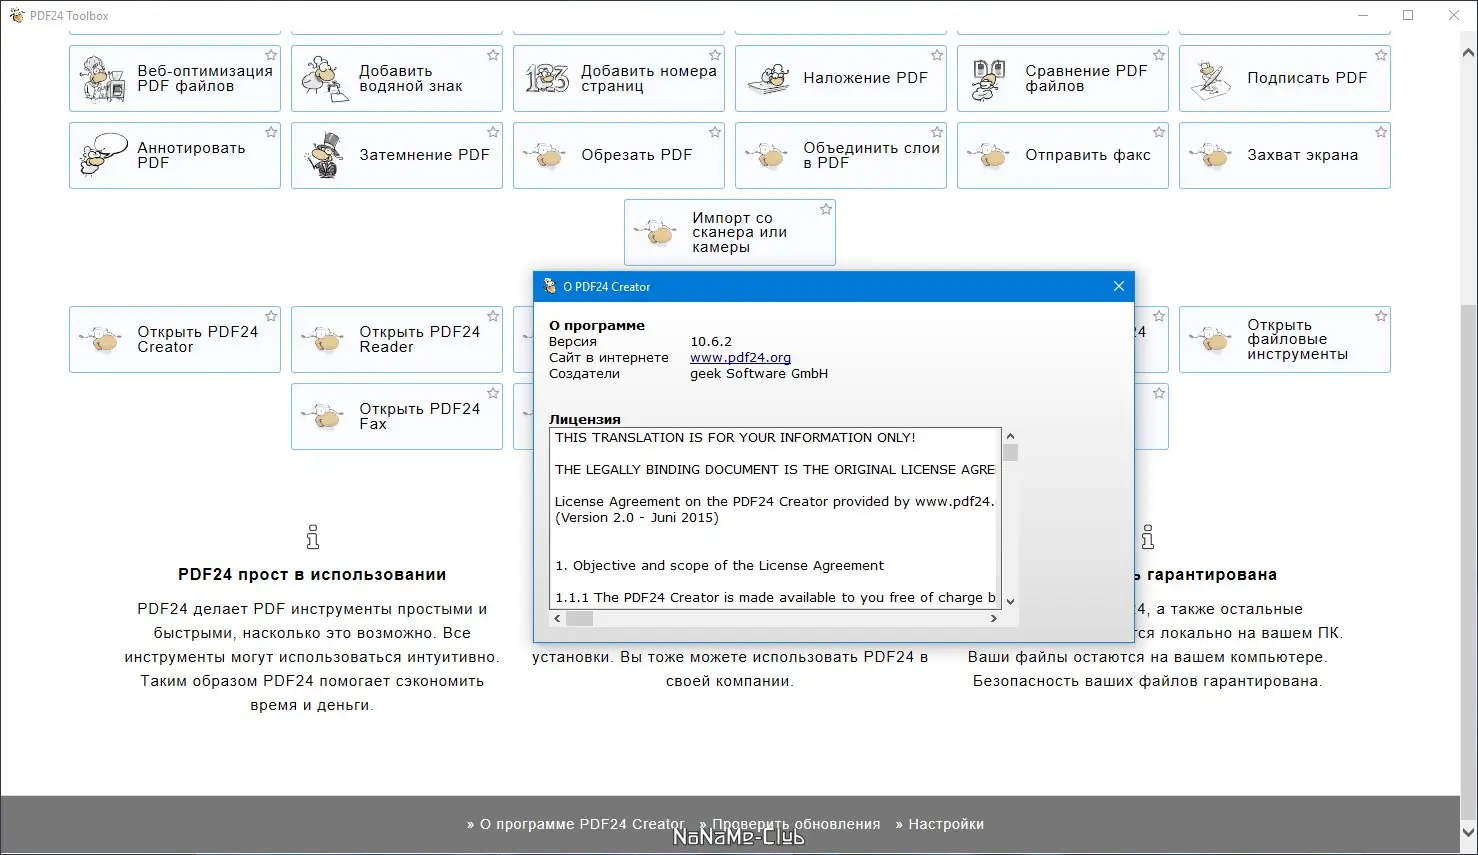Toggle favorite star on Добавить водяной знак

click(x=493, y=55)
